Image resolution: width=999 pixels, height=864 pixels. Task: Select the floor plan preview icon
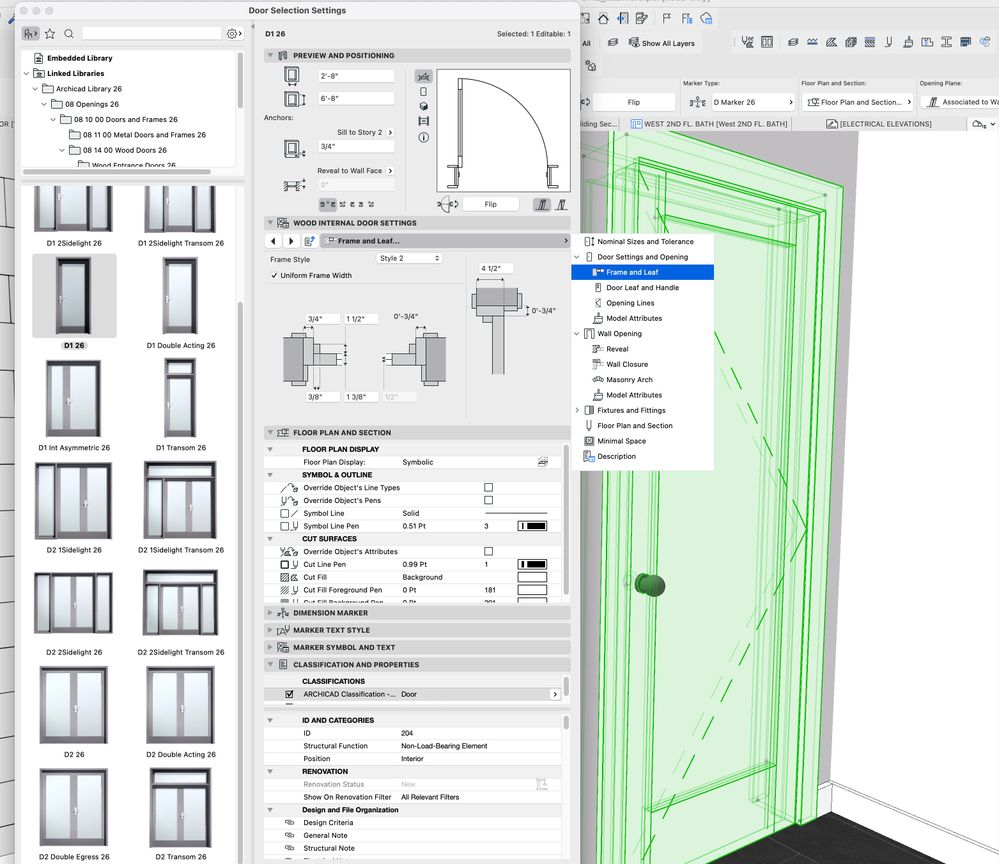[423, 76]
